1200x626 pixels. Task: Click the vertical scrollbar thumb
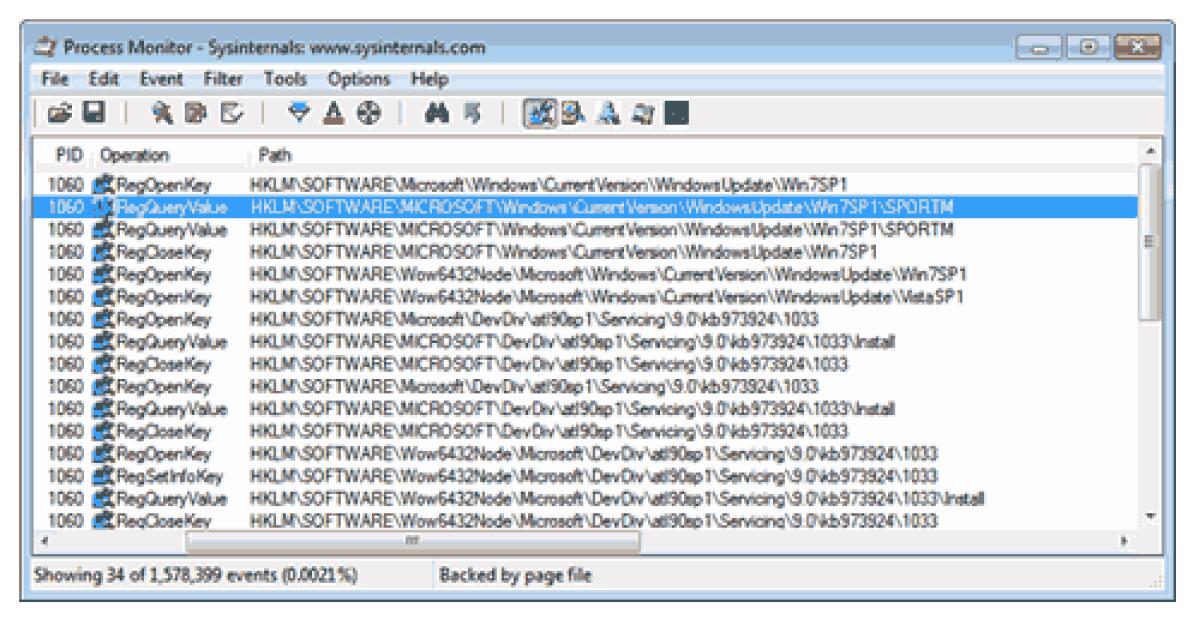[1150, 241]
